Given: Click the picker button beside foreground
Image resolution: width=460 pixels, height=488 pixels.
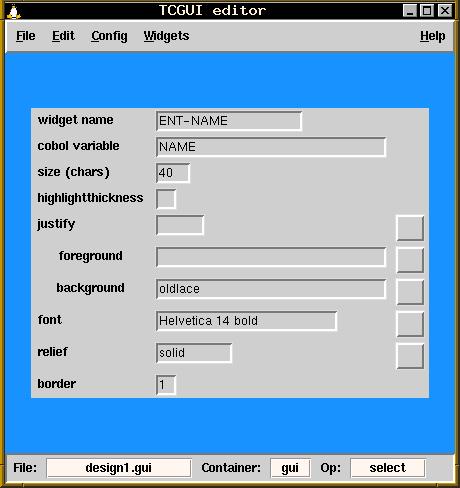Looking at the screenshot, I should (410, 260).
